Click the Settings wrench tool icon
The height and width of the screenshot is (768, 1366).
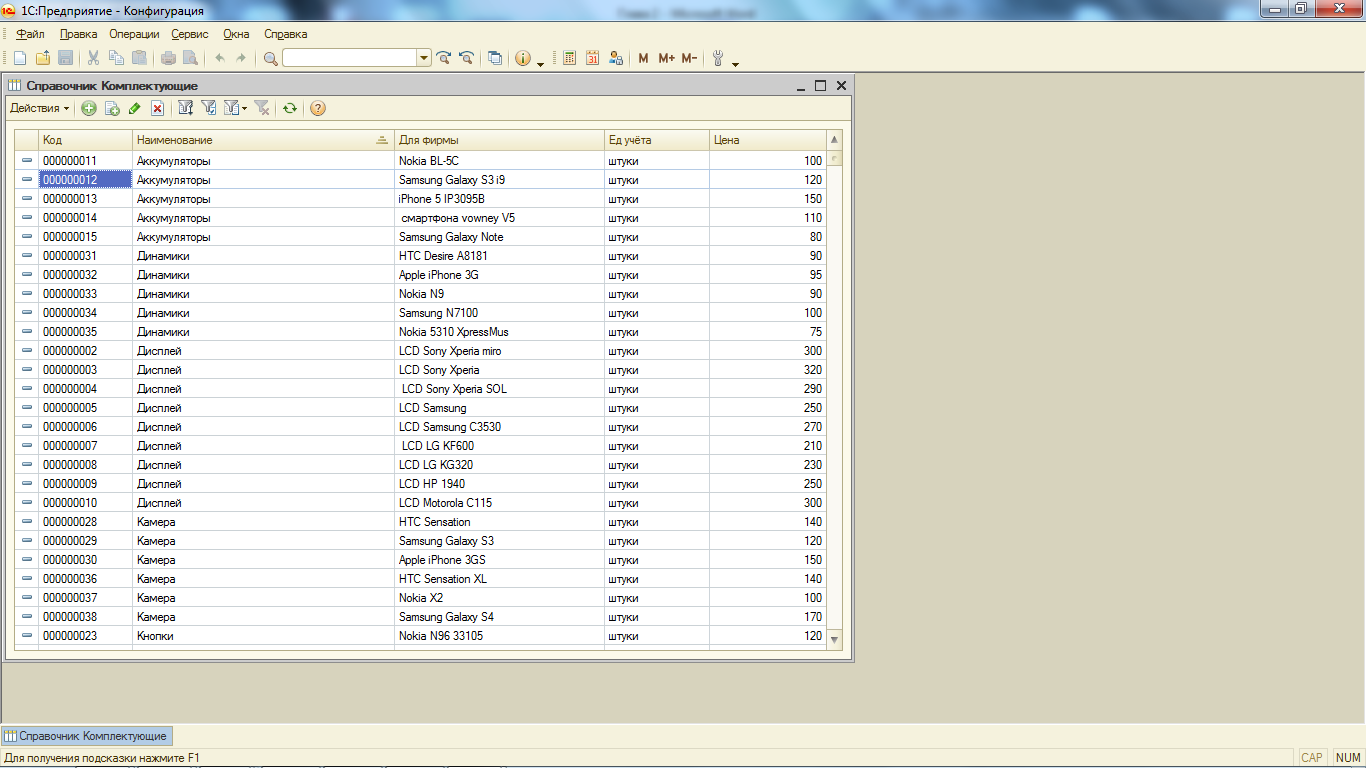717,58
